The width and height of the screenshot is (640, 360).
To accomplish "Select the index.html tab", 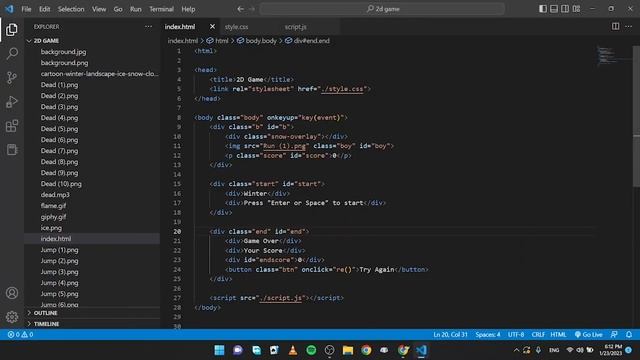I will [x=180, y=27].
